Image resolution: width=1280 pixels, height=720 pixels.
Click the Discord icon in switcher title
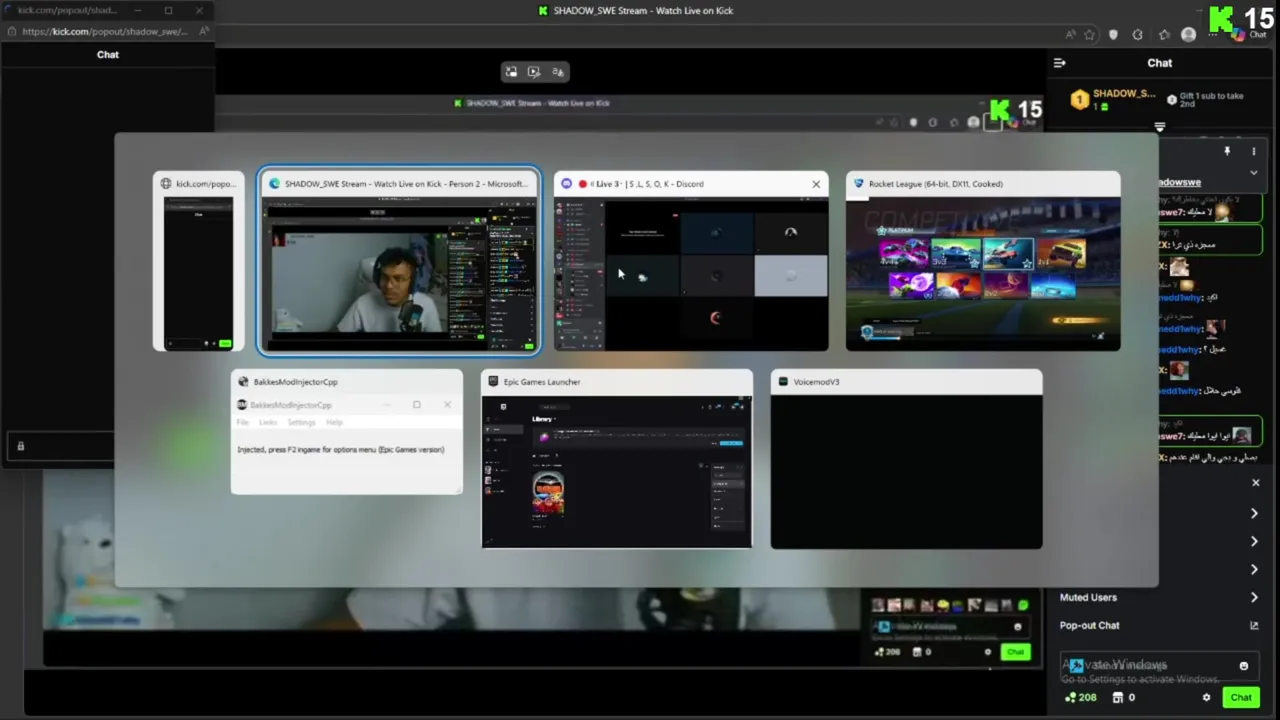click(567, 184)
